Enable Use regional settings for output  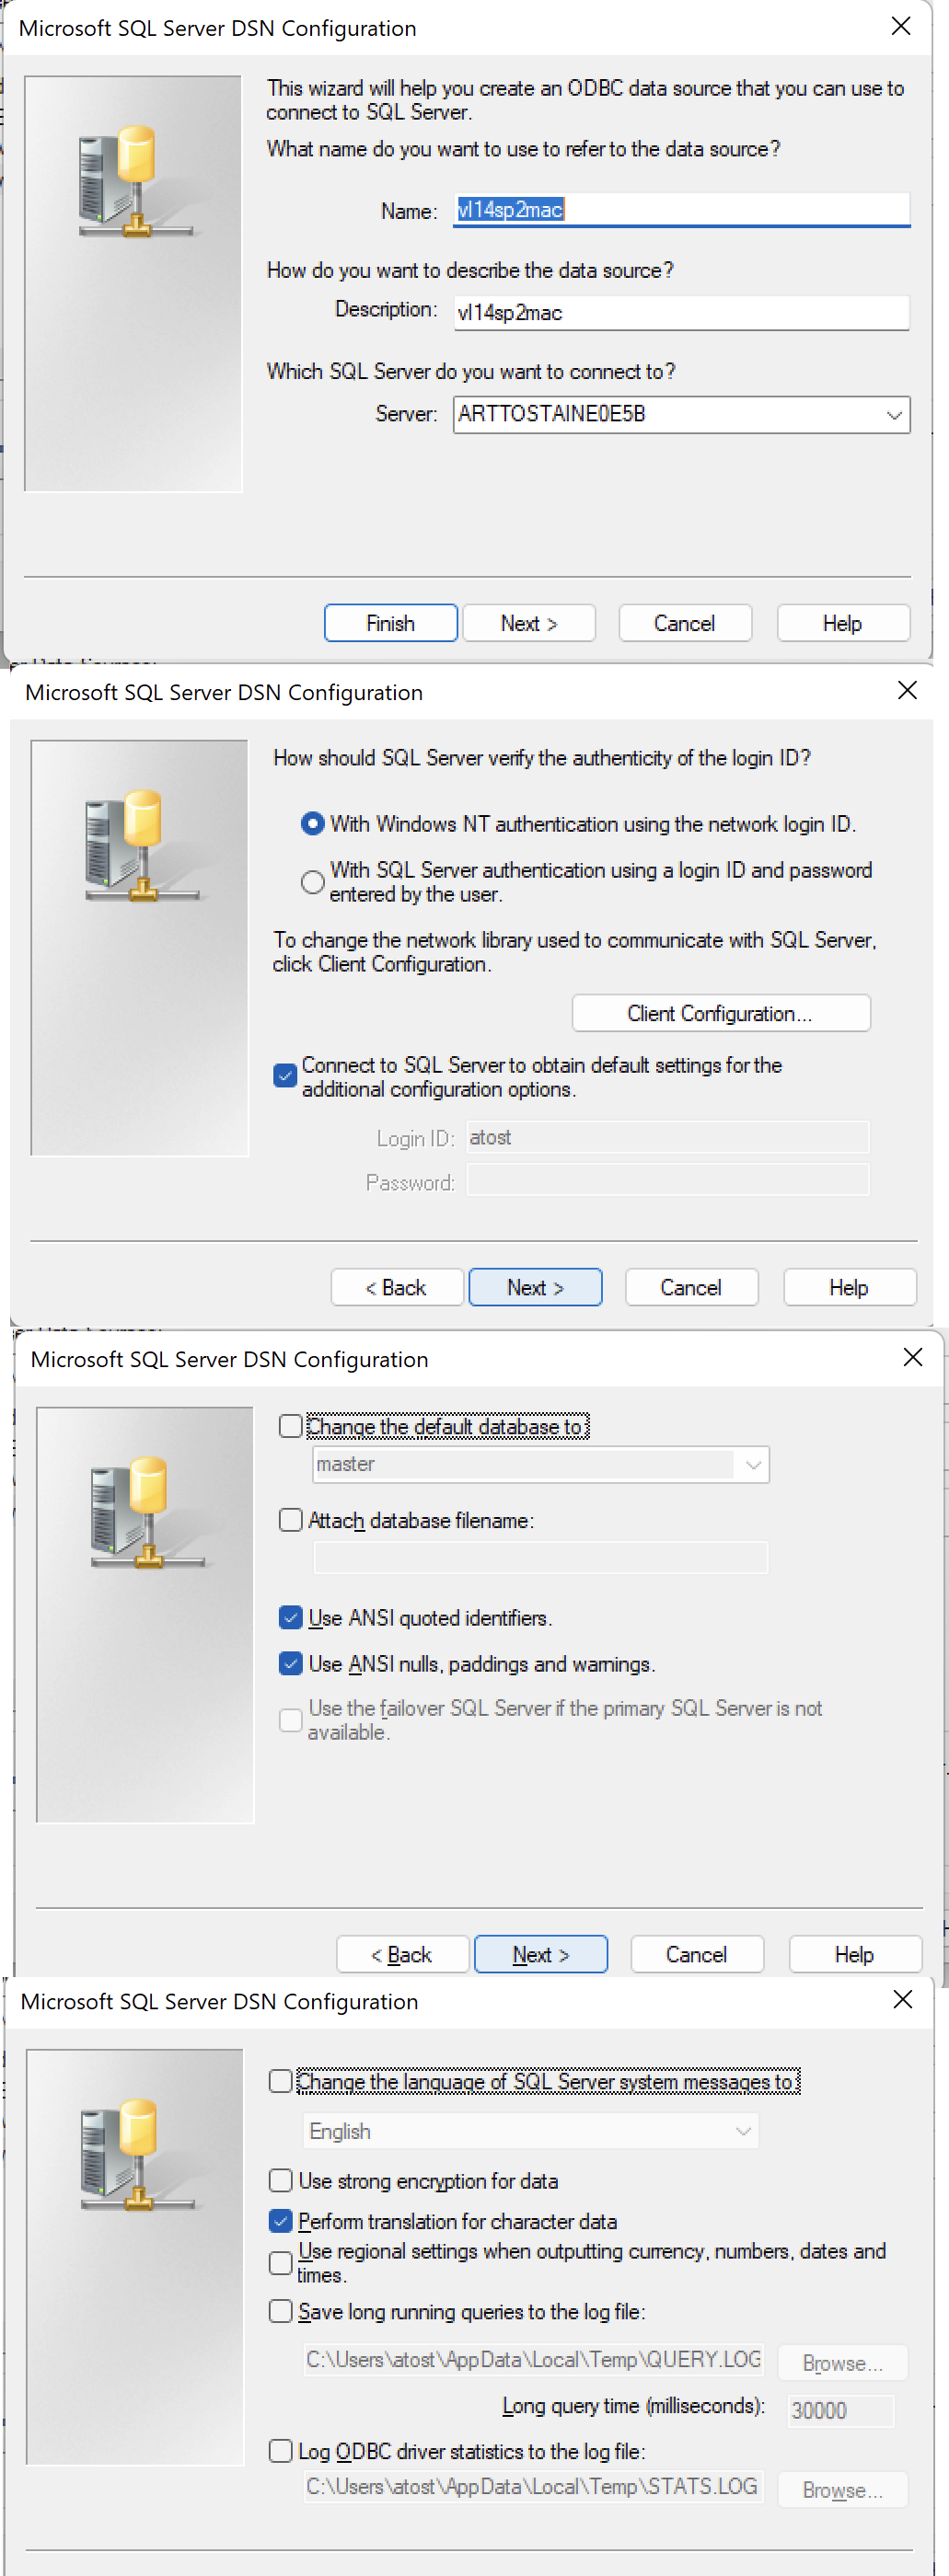[x=281, y=2263]
